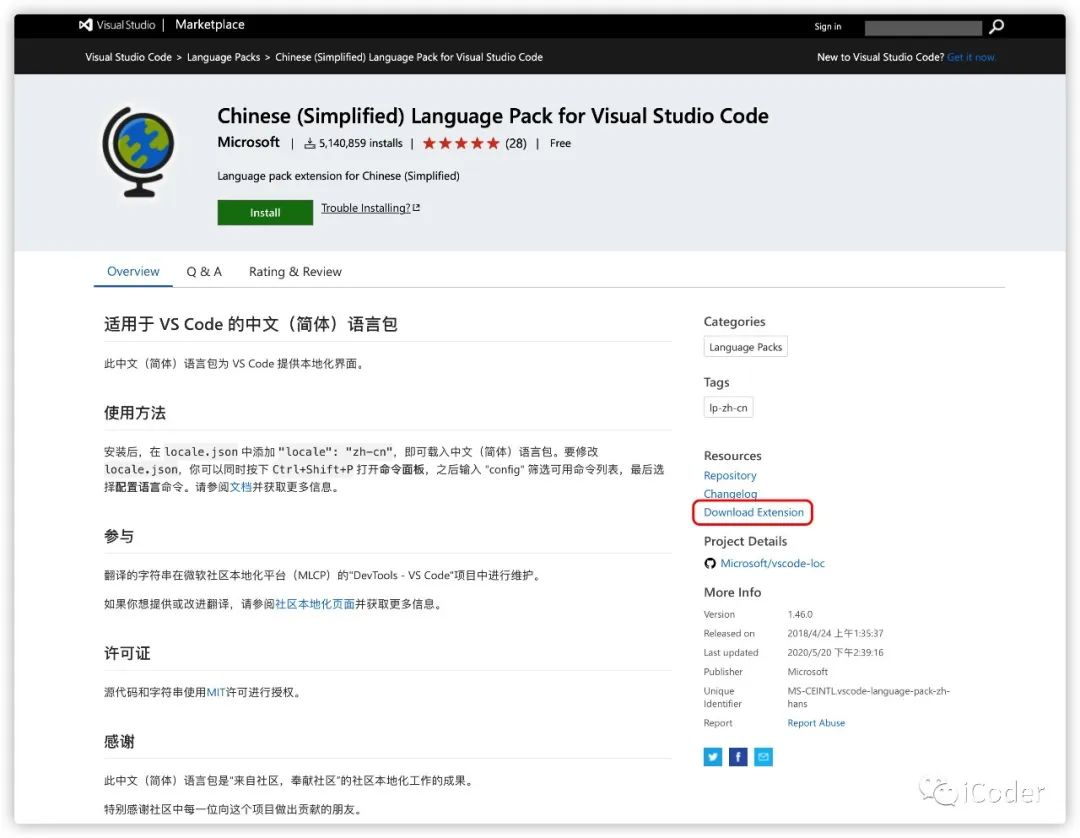Click the Download Extension link
Viewport: 1080px width, 838px height.
click(x=754, y=512)
